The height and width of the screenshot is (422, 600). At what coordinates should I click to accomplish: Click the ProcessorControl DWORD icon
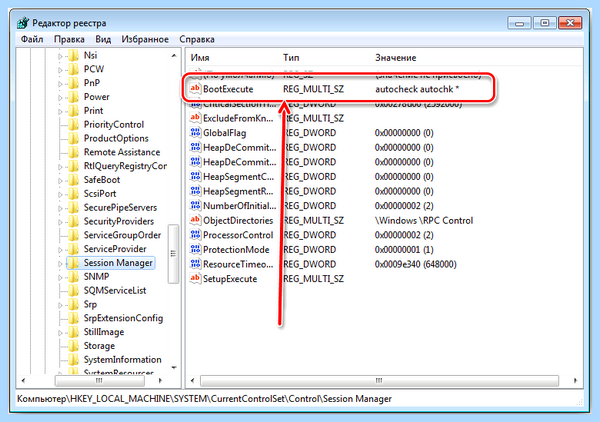195,235
